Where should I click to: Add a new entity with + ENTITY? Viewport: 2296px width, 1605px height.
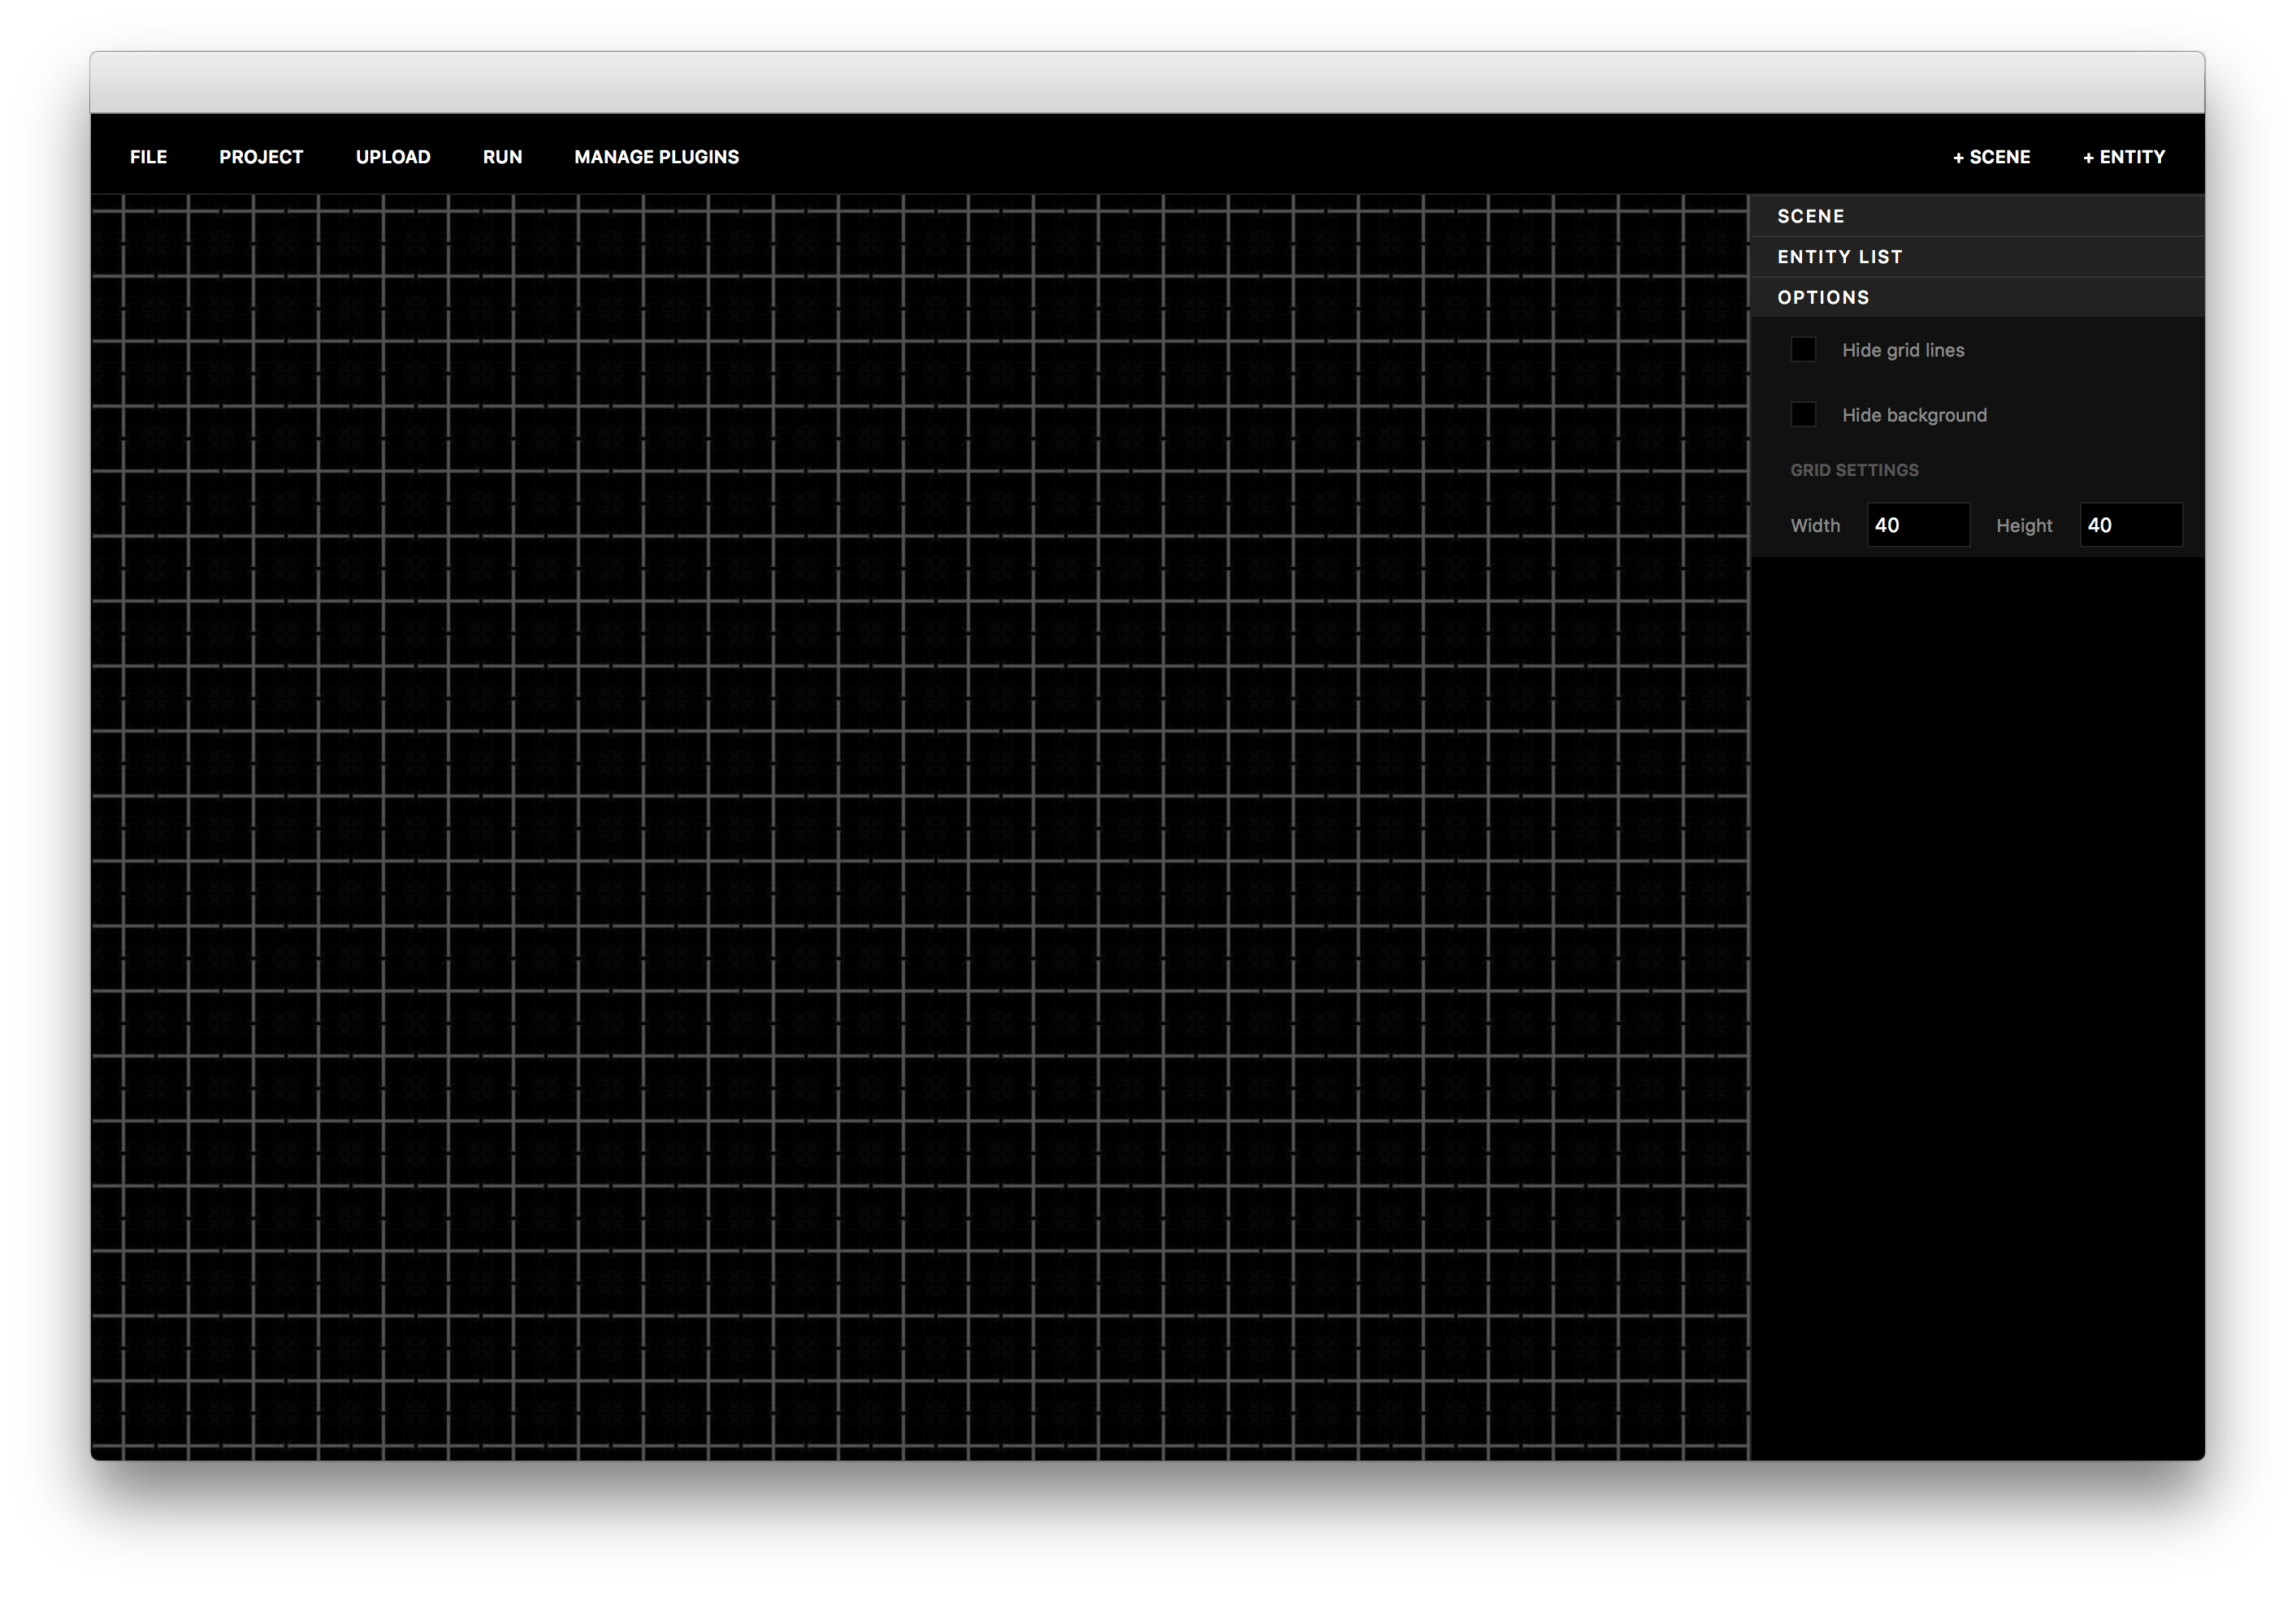click(x=2124, y=157)
